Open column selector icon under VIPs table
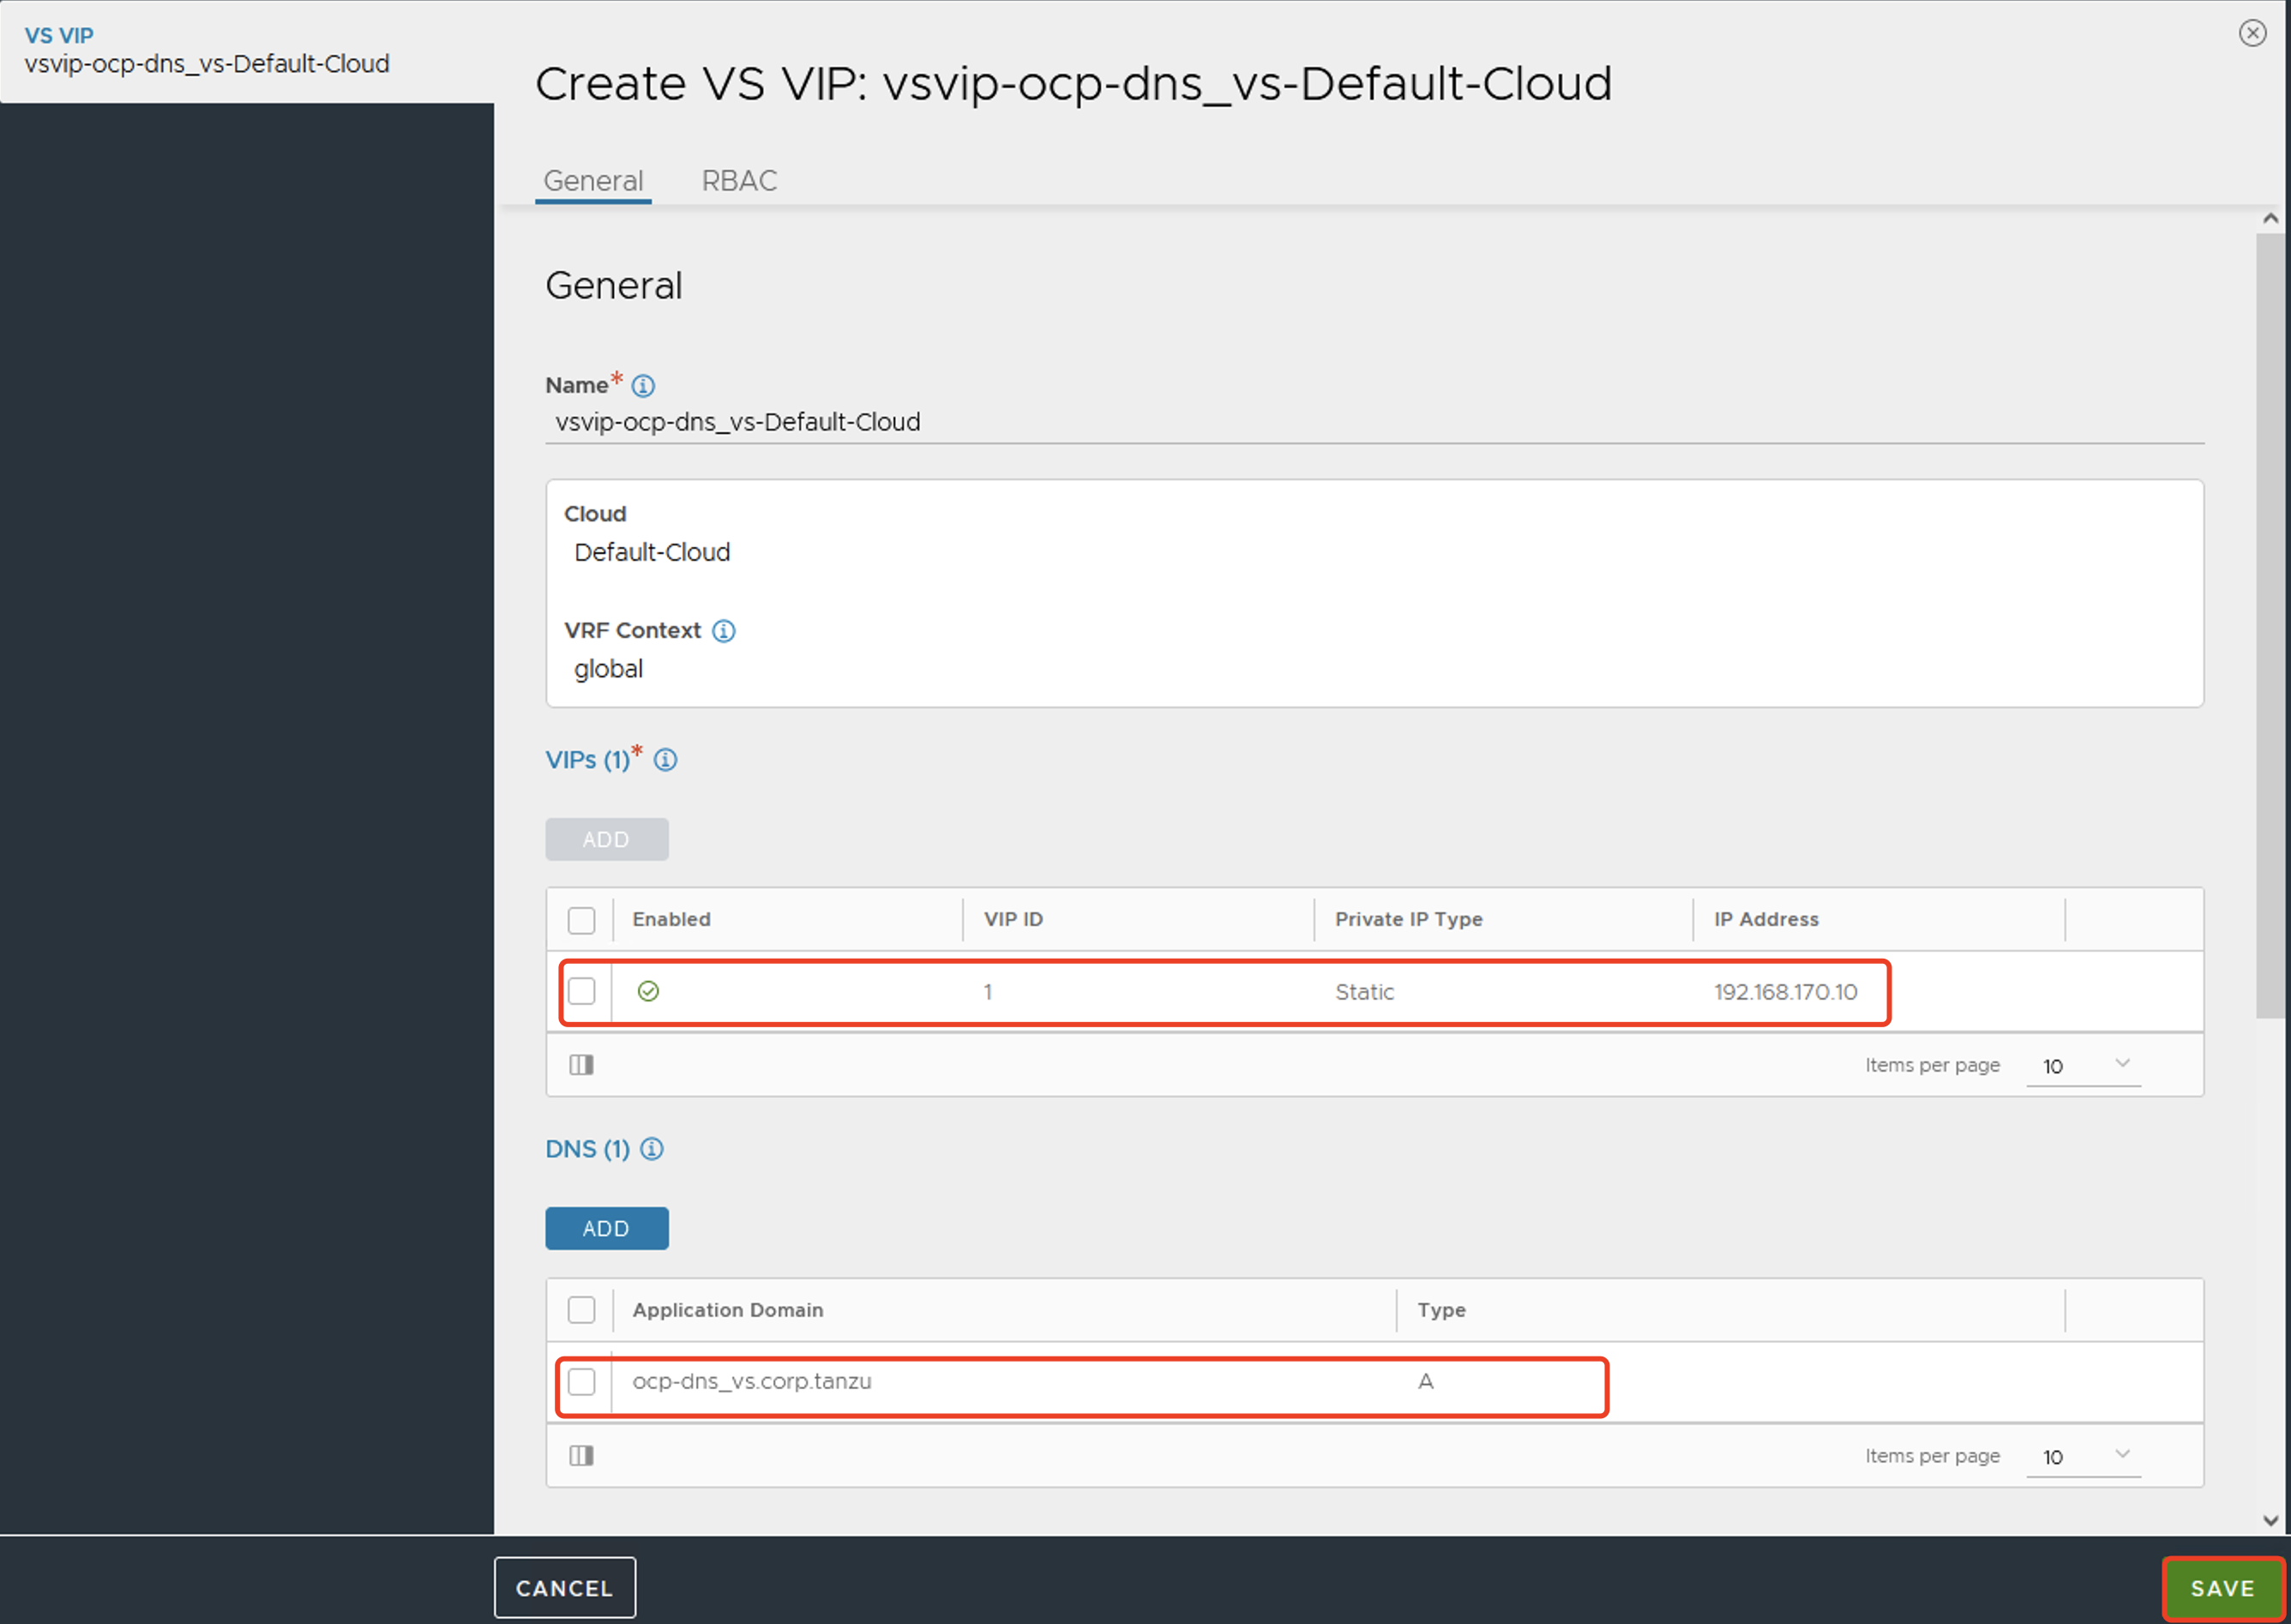This screenshot has width=2291, height=1624. pyautogui.click(x=581, y=1065)
